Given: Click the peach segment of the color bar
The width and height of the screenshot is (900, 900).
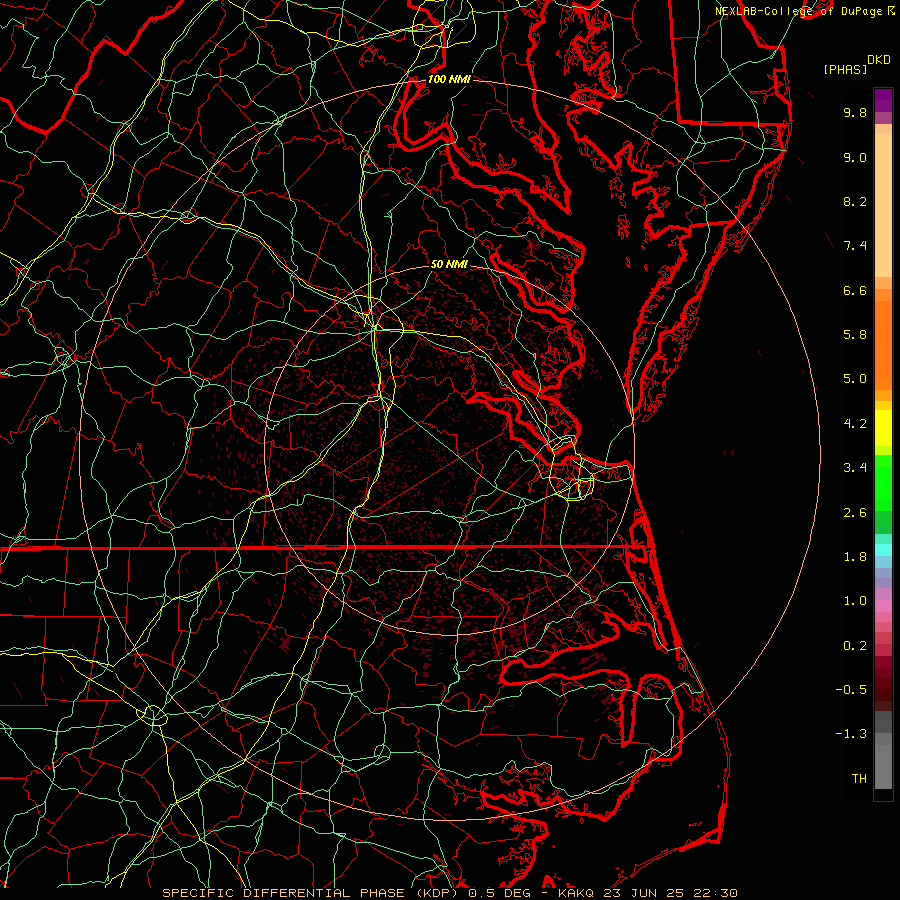Looking at the screenshot, I should pos(883,205).
